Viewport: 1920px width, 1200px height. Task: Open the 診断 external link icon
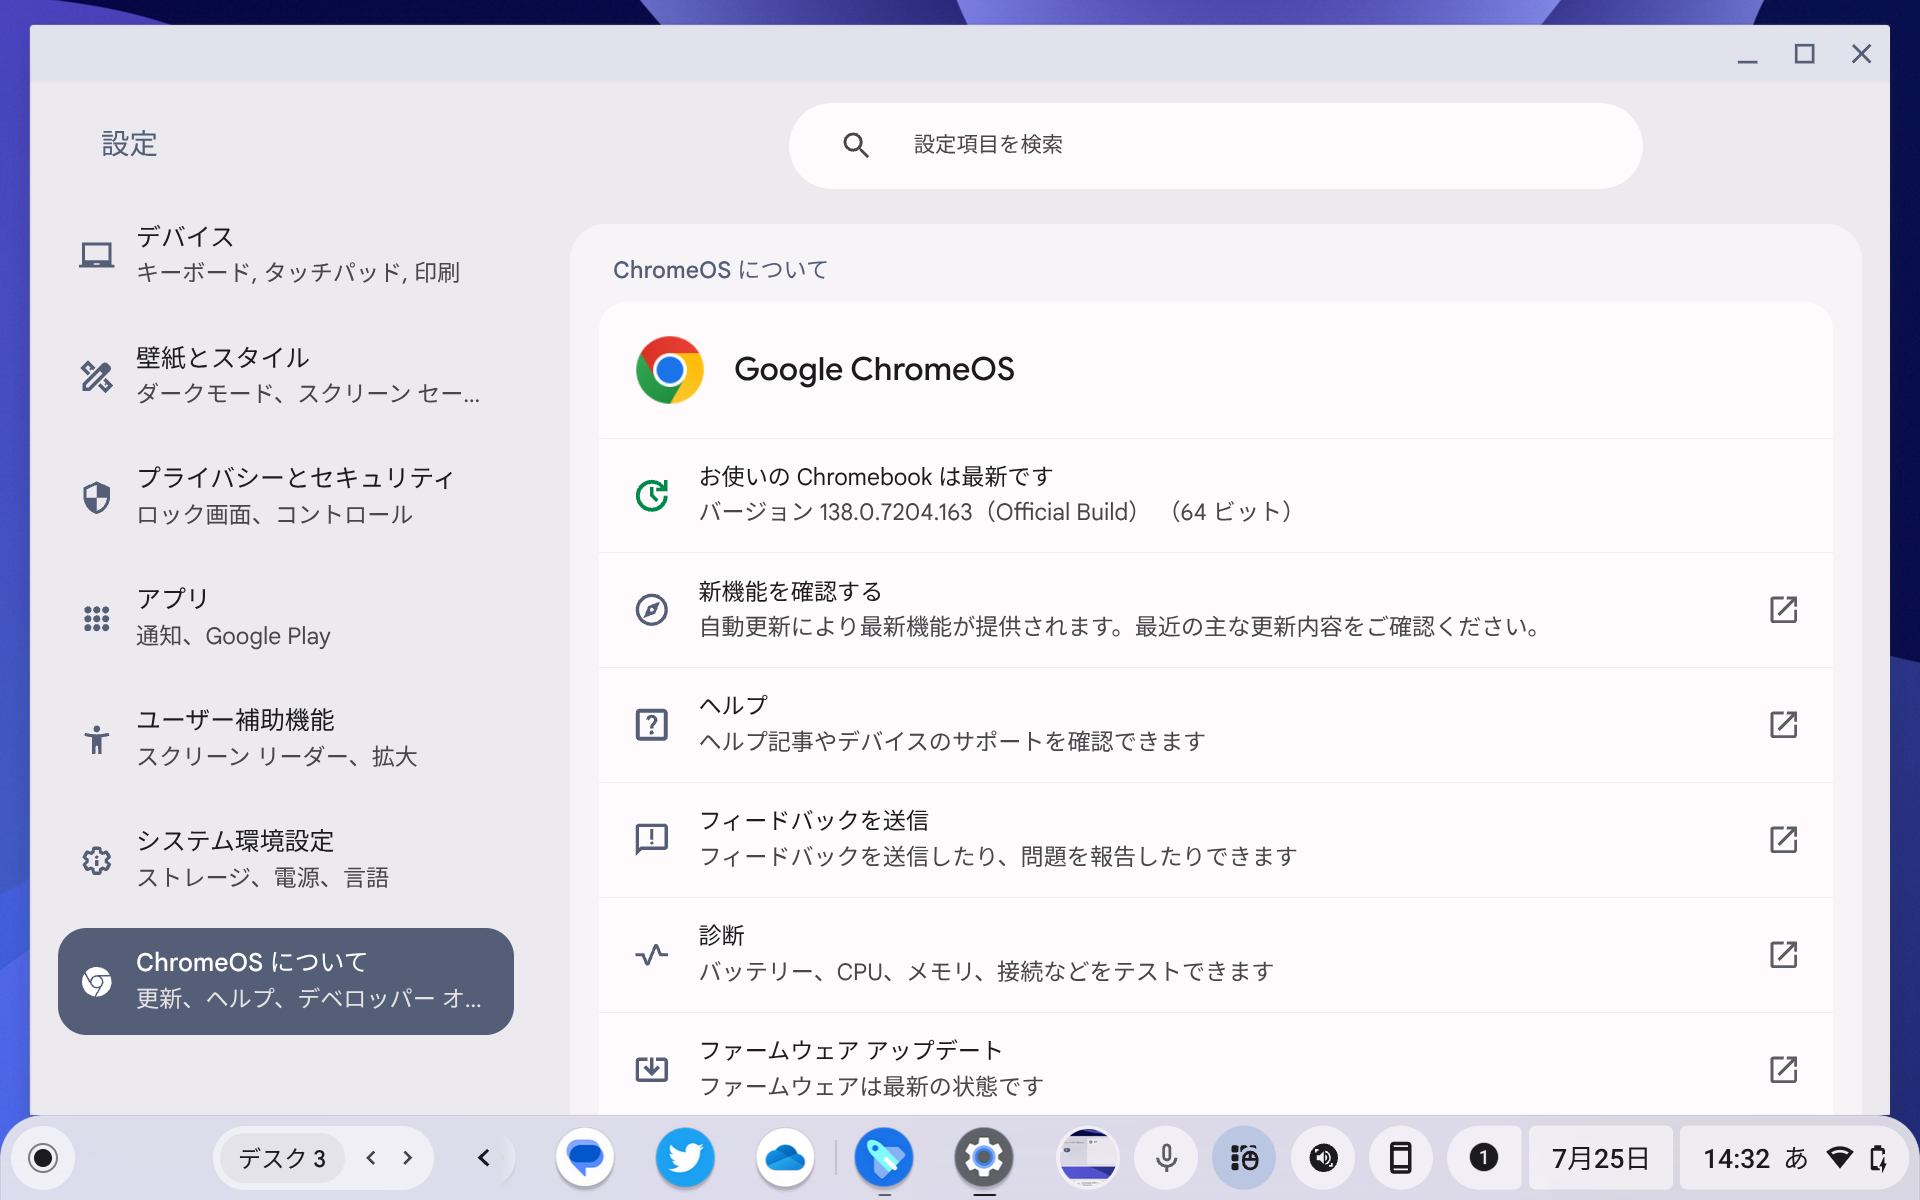(1785, 955)
